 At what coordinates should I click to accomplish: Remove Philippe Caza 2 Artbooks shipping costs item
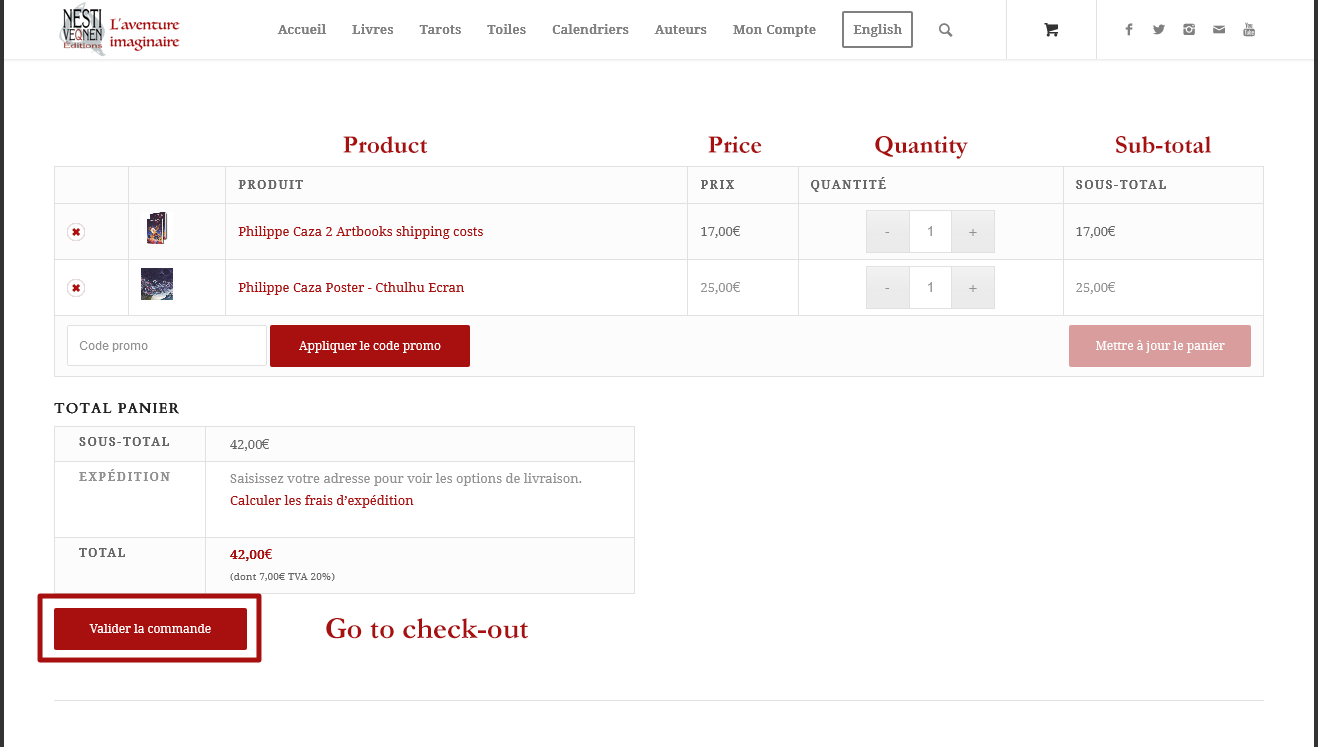pos(75,232)
